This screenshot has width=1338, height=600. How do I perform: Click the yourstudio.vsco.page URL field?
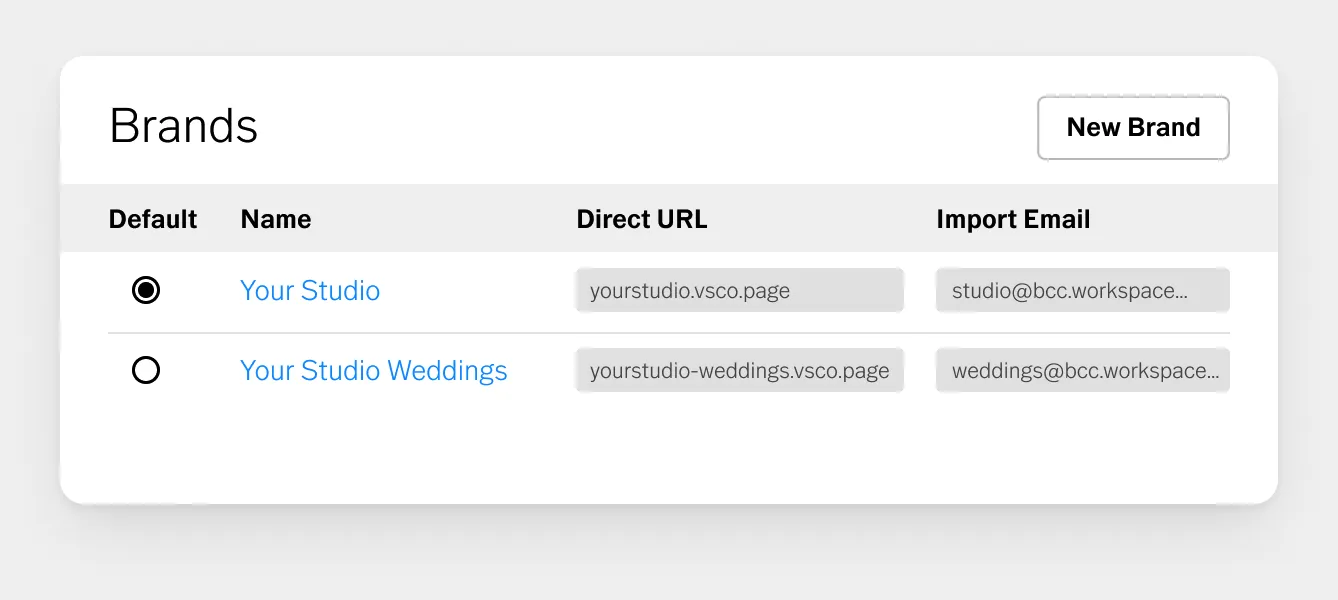click(740, 291)
